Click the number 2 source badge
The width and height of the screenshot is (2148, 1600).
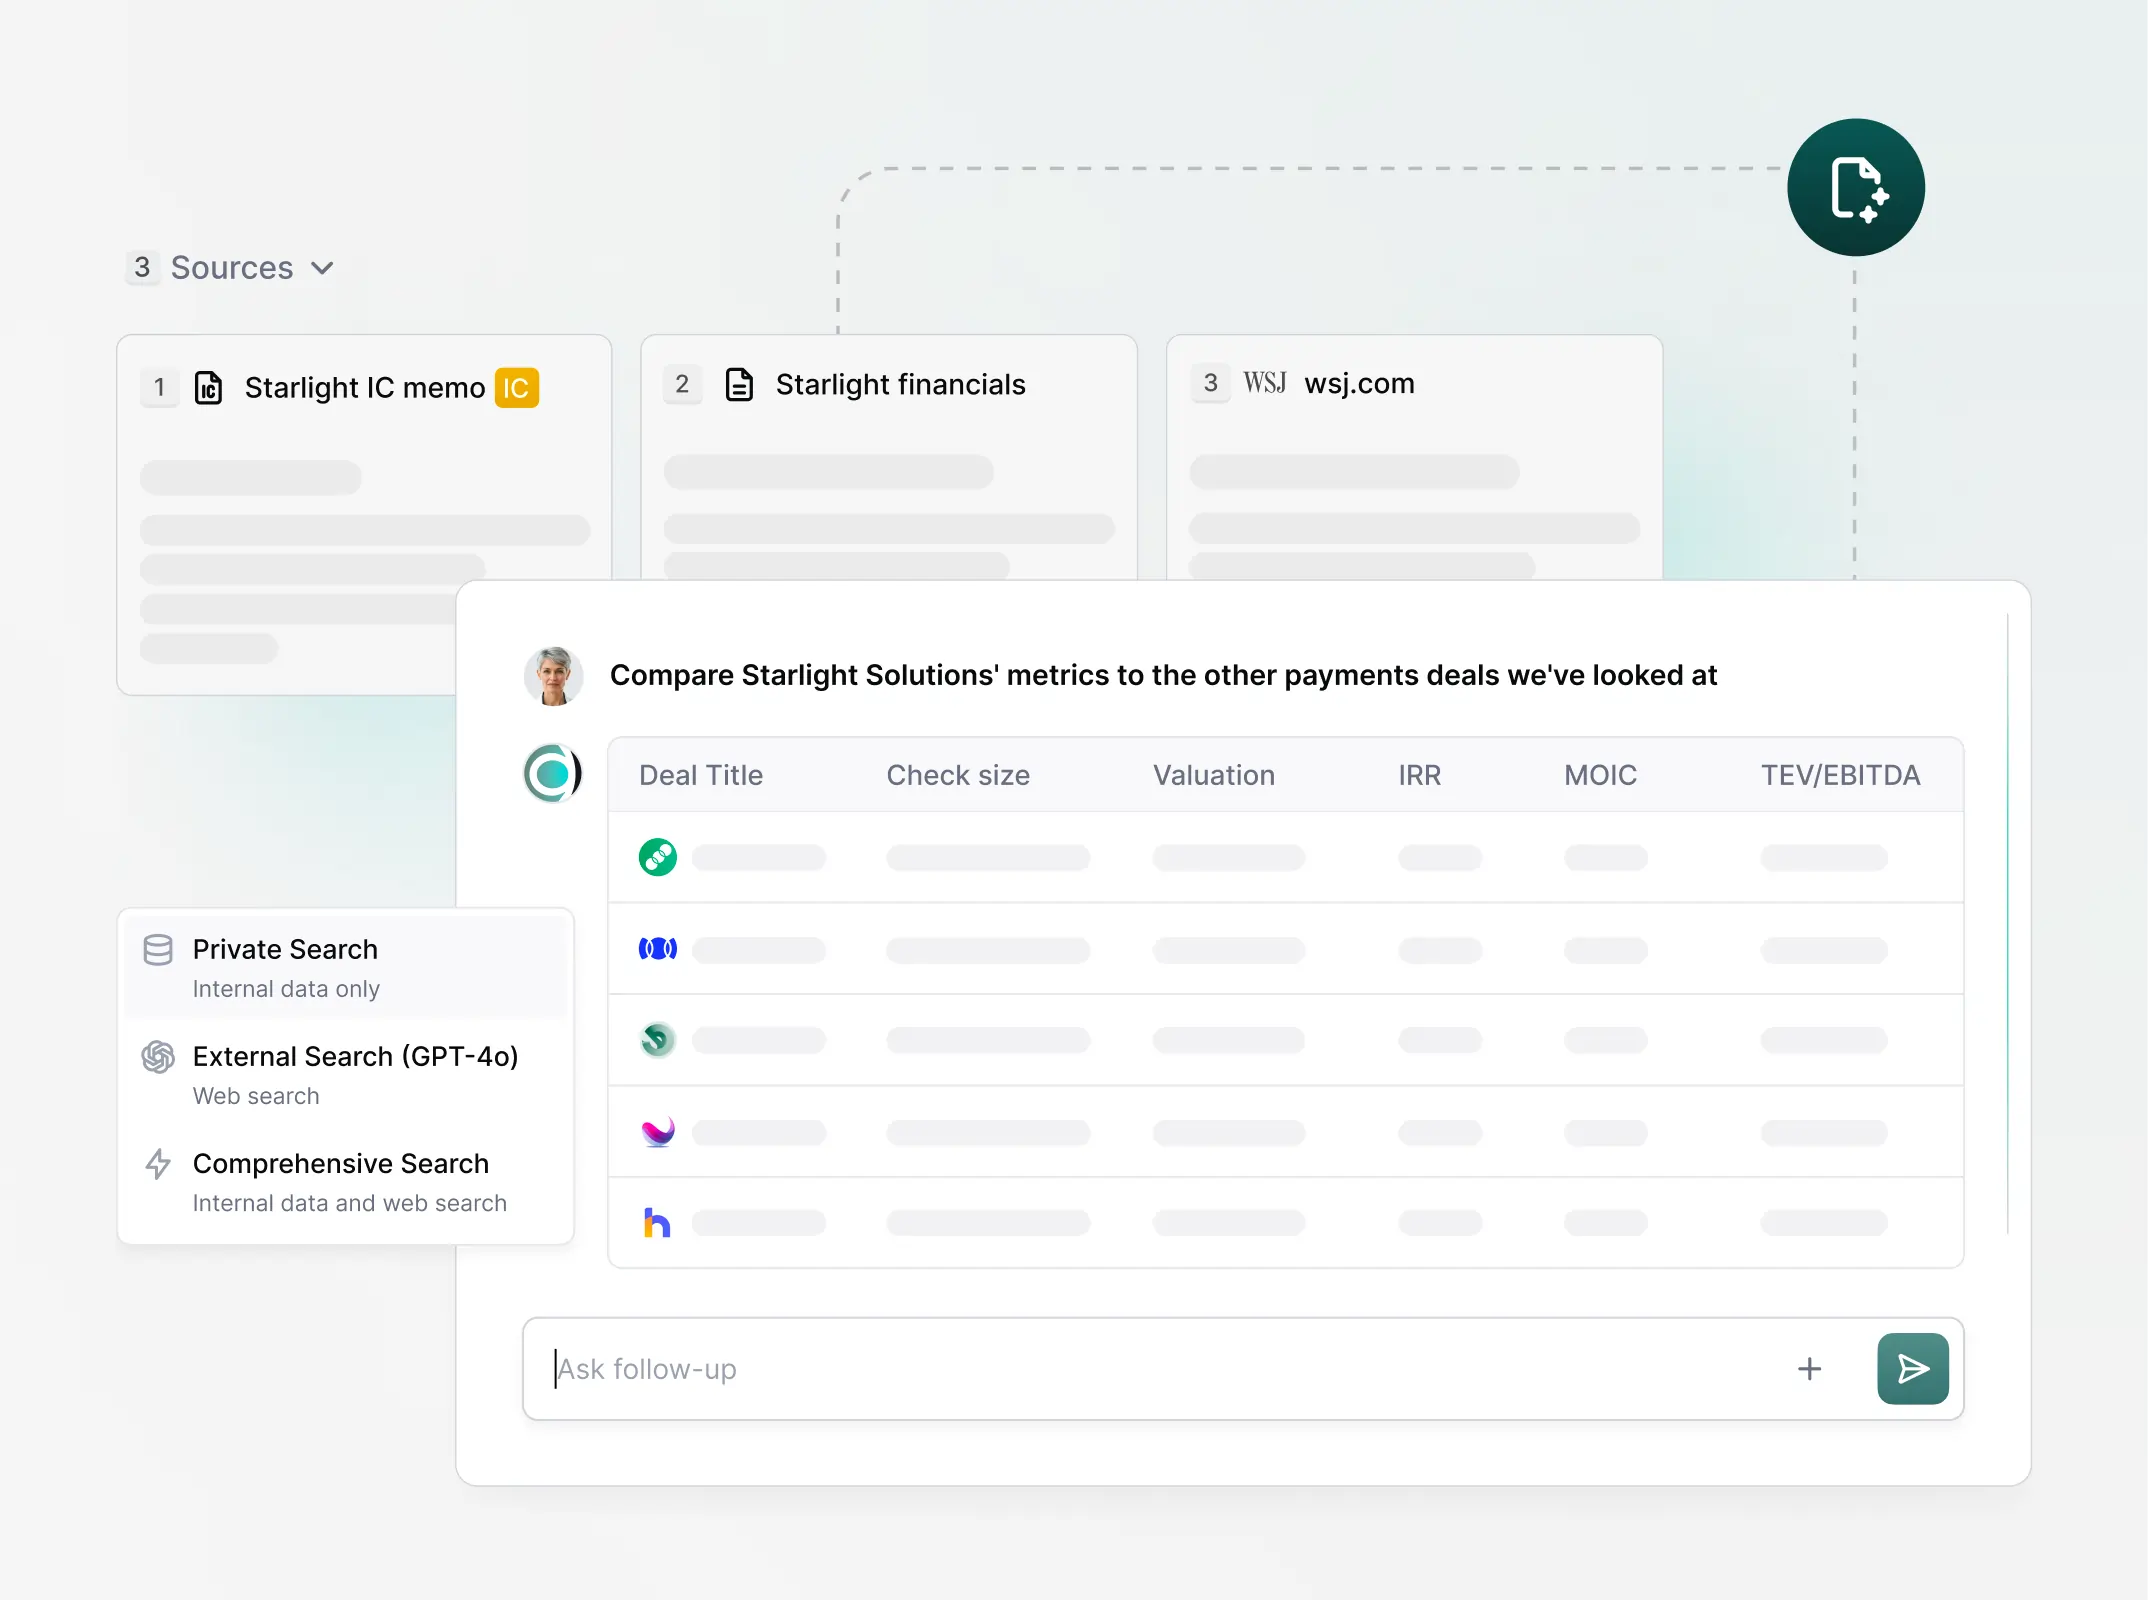pyautogui.click(x=682, y=385)
